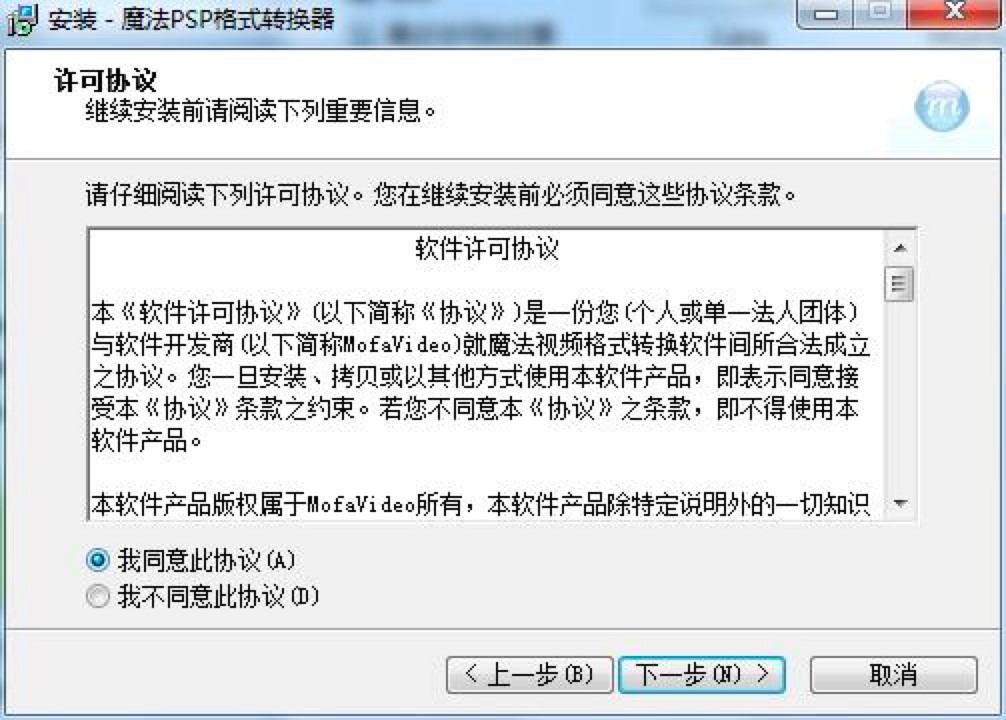The image size is (1006, 720).
Task: Click the 我同意此协议(A) label text
Action: pos(207,560)
